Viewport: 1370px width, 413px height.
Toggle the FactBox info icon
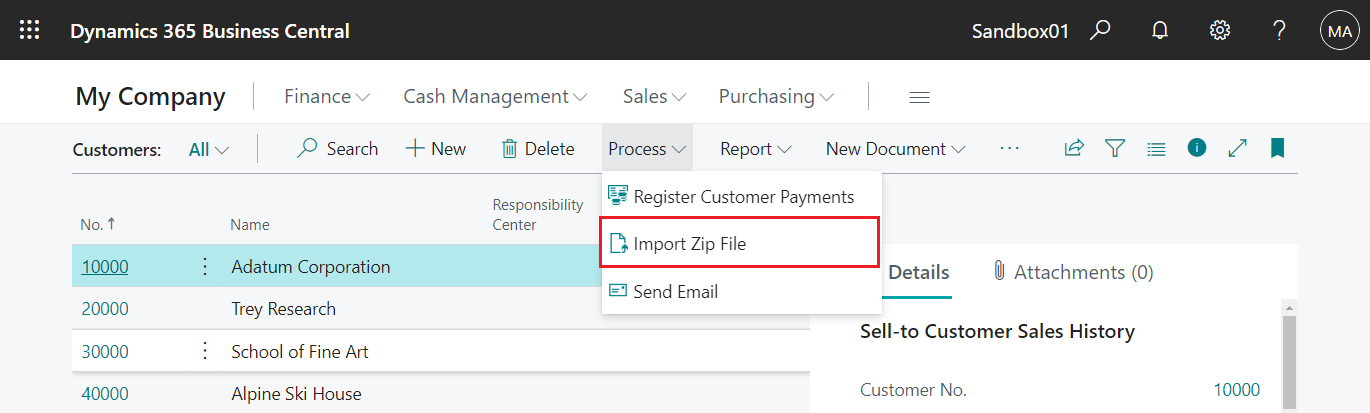click(x=1197, y=147)
